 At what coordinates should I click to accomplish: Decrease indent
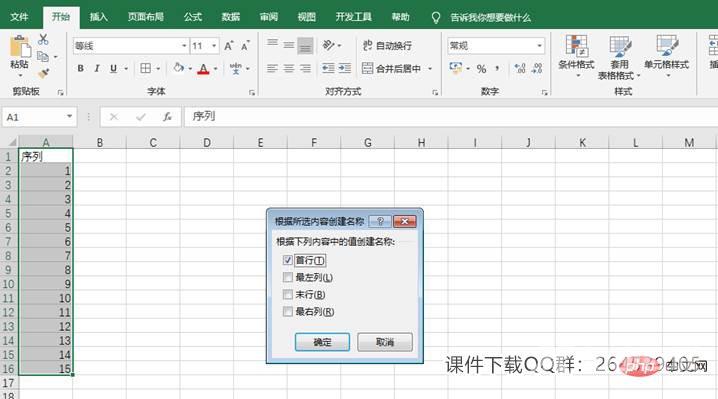click(328, 69)
